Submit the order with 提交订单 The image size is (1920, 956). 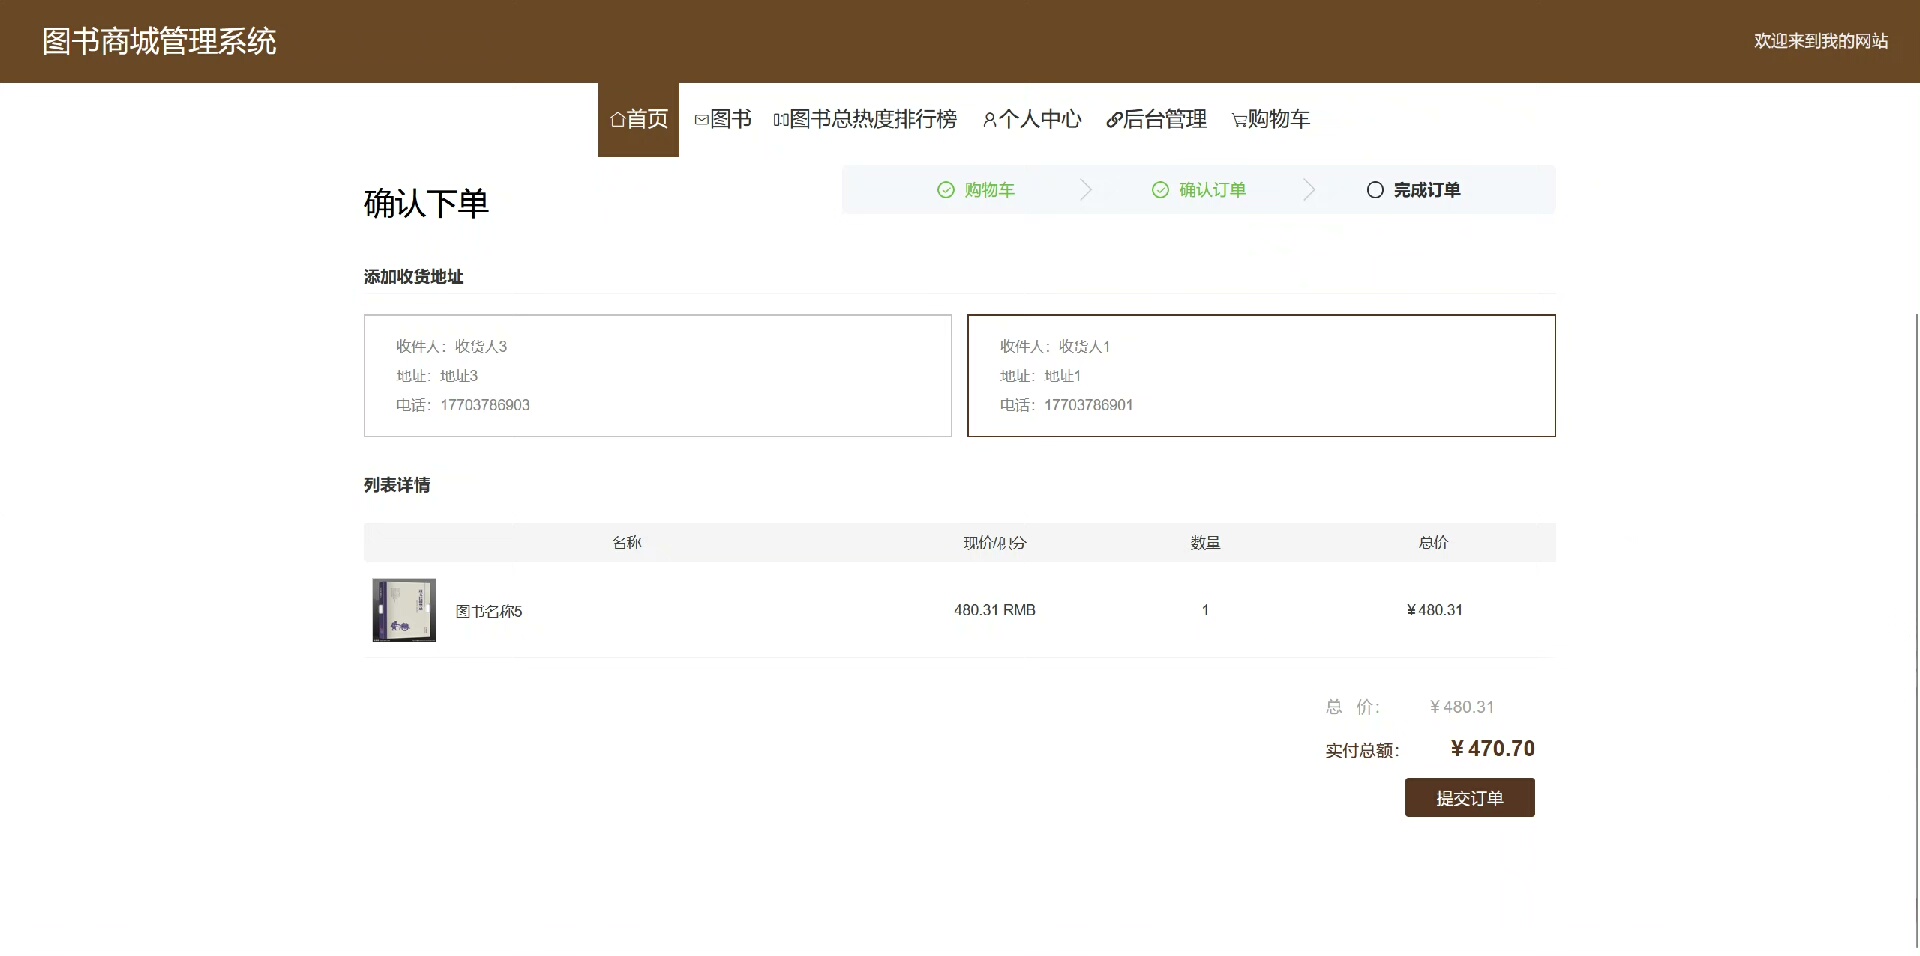(x=1470, y=798)
